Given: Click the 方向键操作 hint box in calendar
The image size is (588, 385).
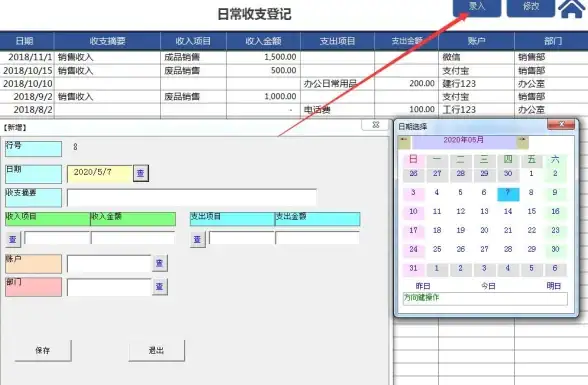Looking at the screenshot, I should click(x=485, y=299).
